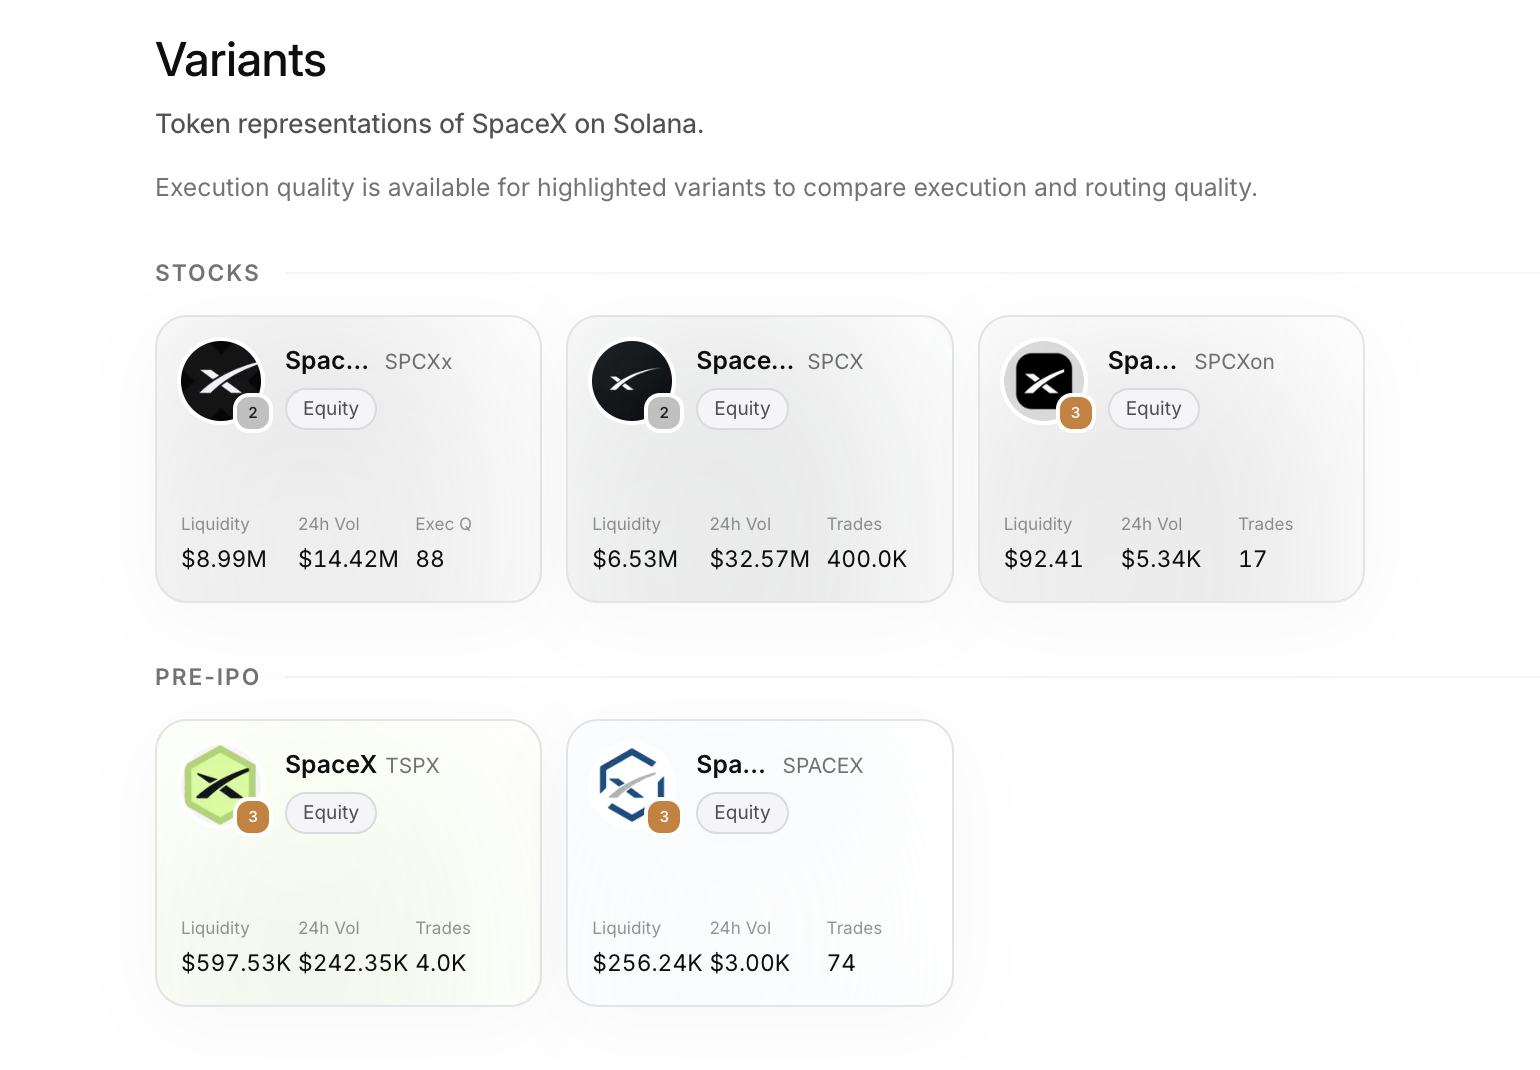Click the Equity tag on TSPX card
The image size is (1540, 1070).
(x=331, y=813)
